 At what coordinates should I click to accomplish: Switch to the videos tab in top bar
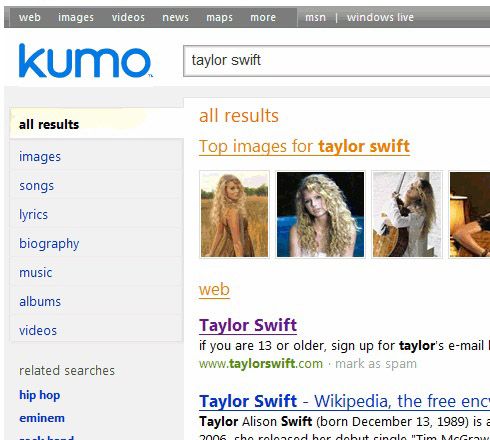pyautogui.click(x=128, y=17)
